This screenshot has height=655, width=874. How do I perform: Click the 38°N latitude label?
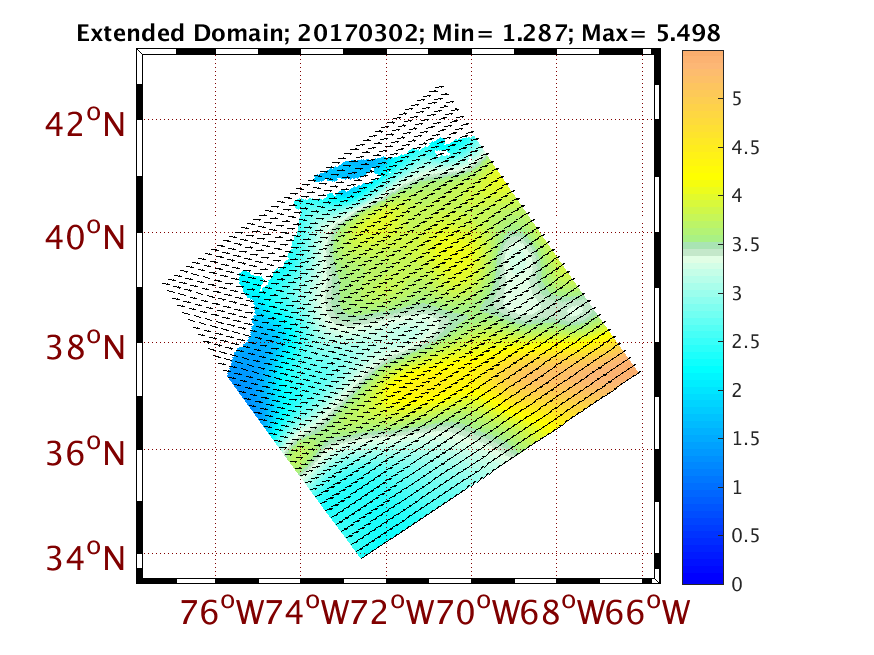click(x=85, y=346)
